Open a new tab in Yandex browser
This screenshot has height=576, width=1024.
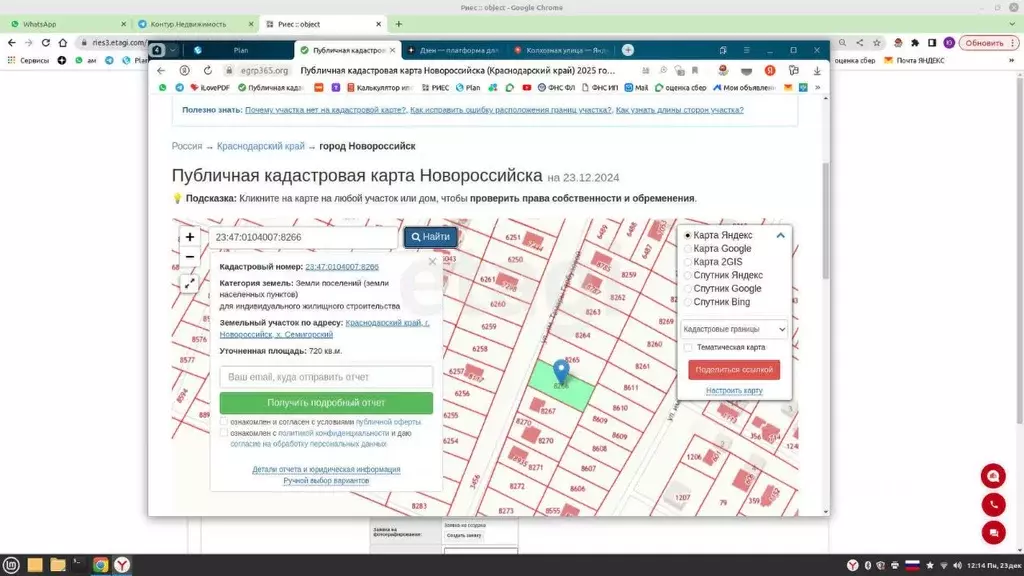pyautogui.click(x=628, y=50)
